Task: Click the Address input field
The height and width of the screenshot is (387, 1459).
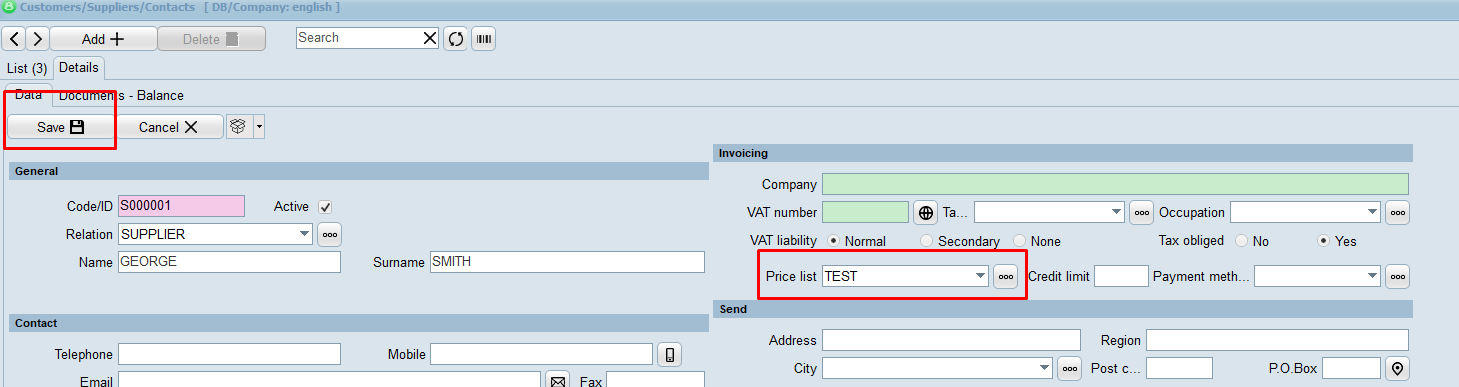Action: [951, 340]
